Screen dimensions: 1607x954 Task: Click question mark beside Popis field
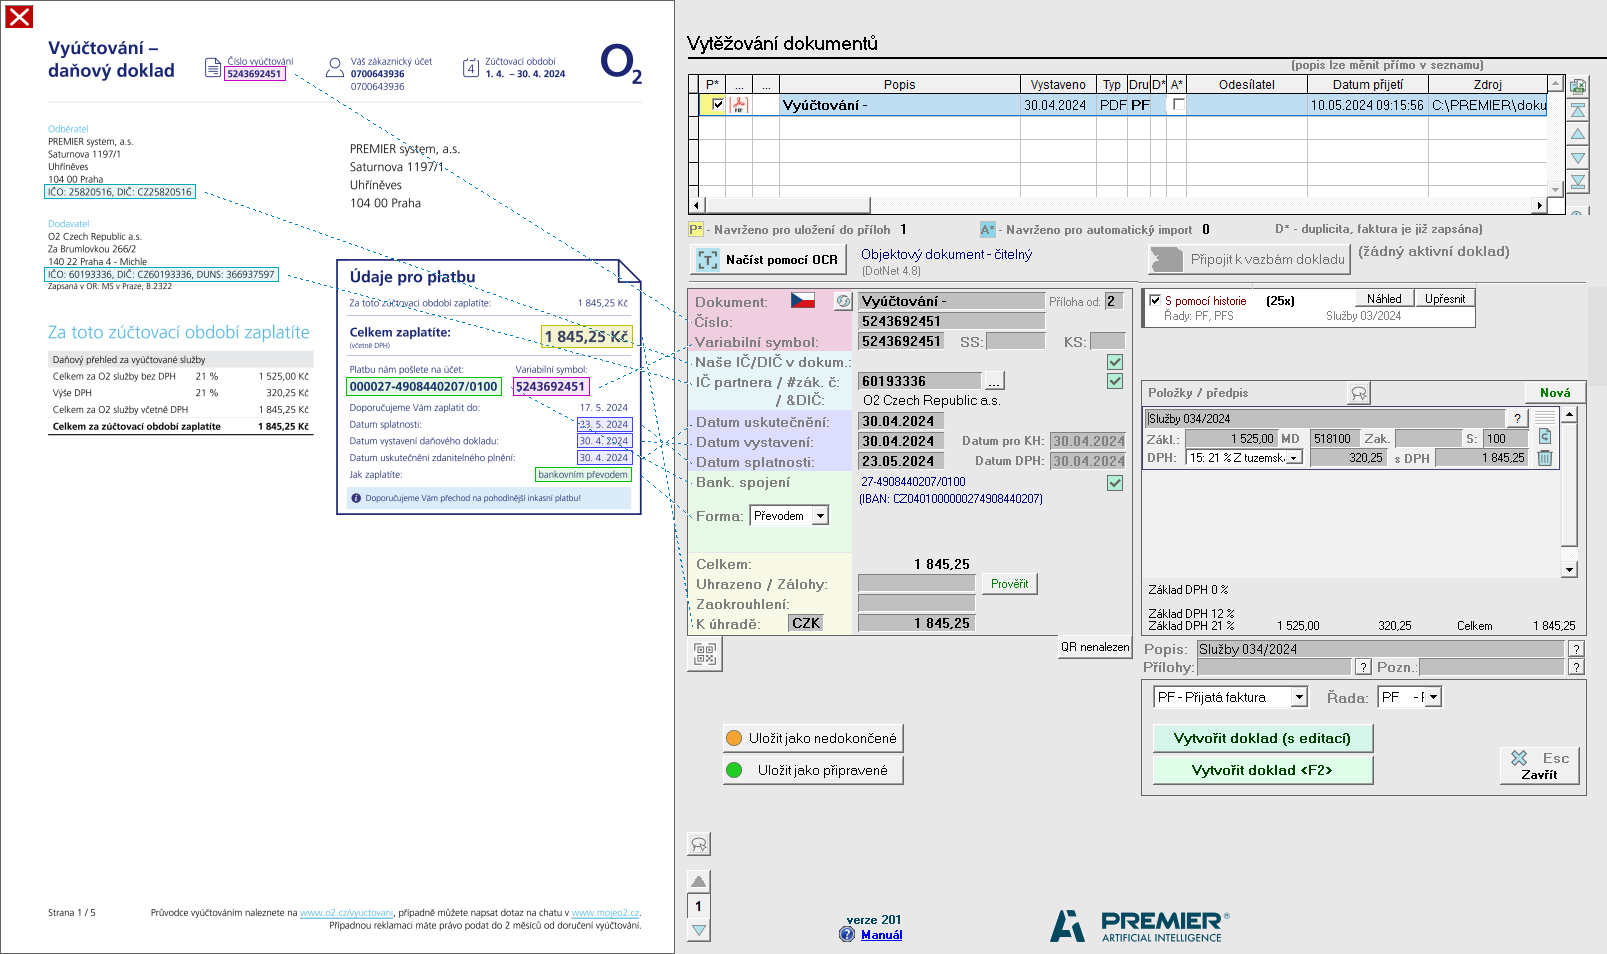(1576, 649)
